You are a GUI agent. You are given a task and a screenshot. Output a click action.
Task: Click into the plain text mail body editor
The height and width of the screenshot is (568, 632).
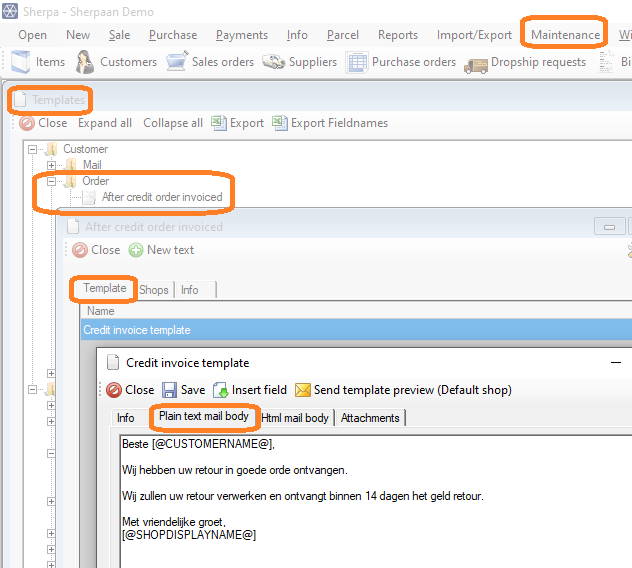[376, 501]
